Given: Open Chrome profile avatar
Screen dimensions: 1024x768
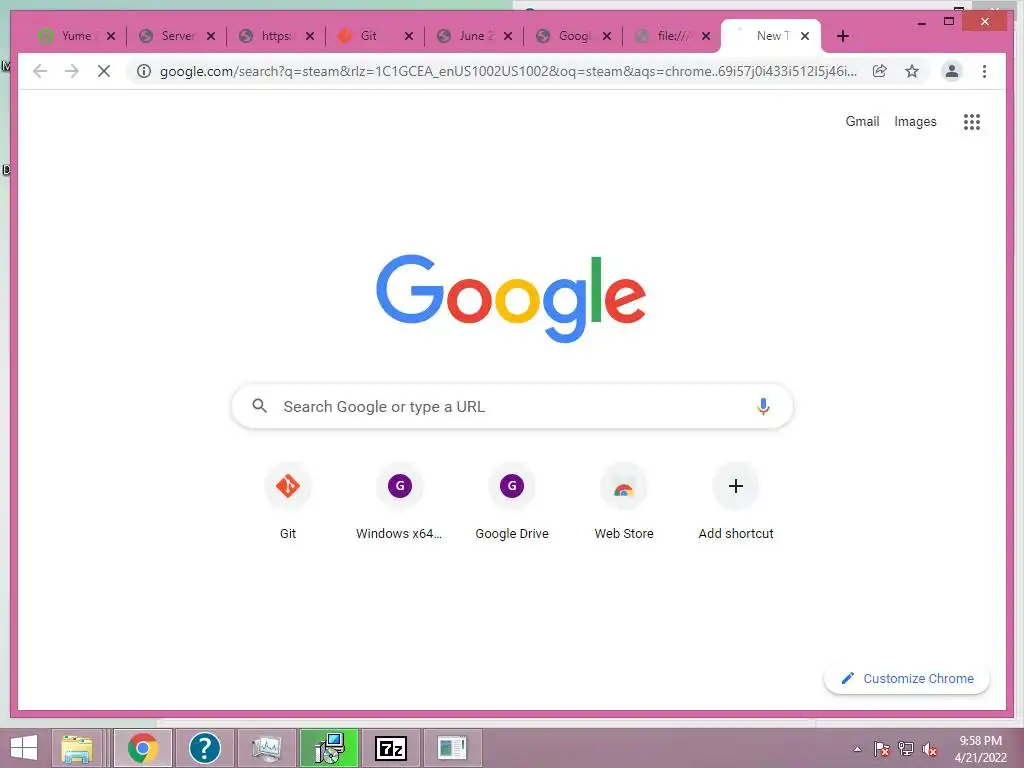Looking at the screenshot, I should click(952, 71).
